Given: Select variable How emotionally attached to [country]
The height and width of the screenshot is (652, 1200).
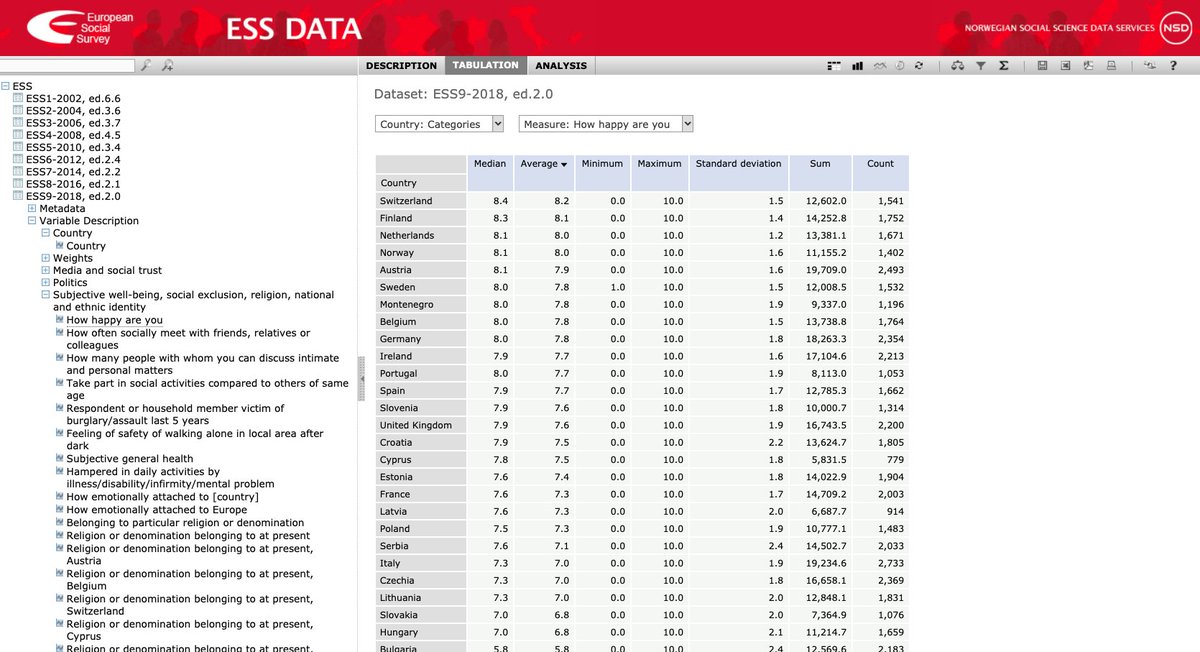Looking at the screenshot, I should coord(163,497).
